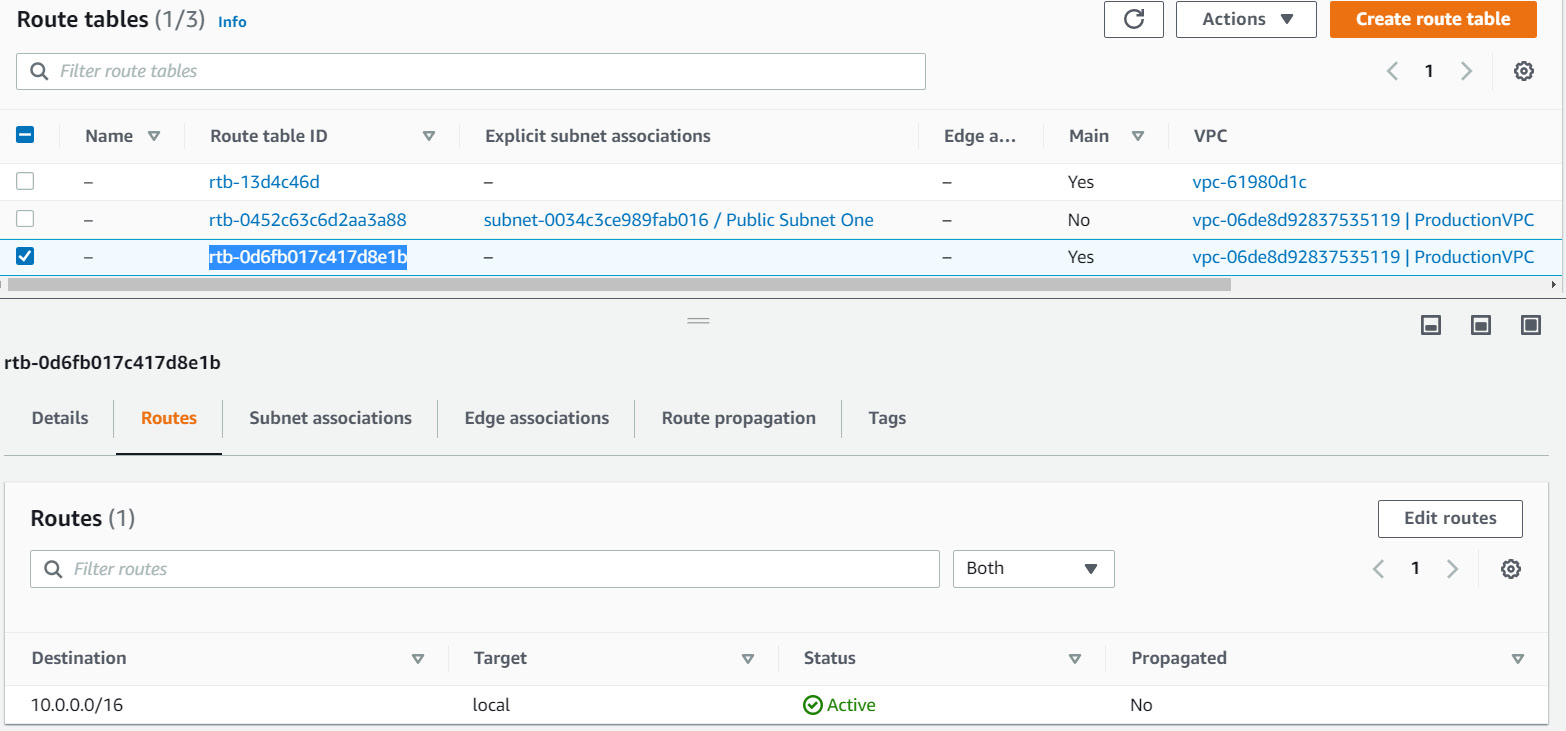Go to previous route tables page

1392,71
